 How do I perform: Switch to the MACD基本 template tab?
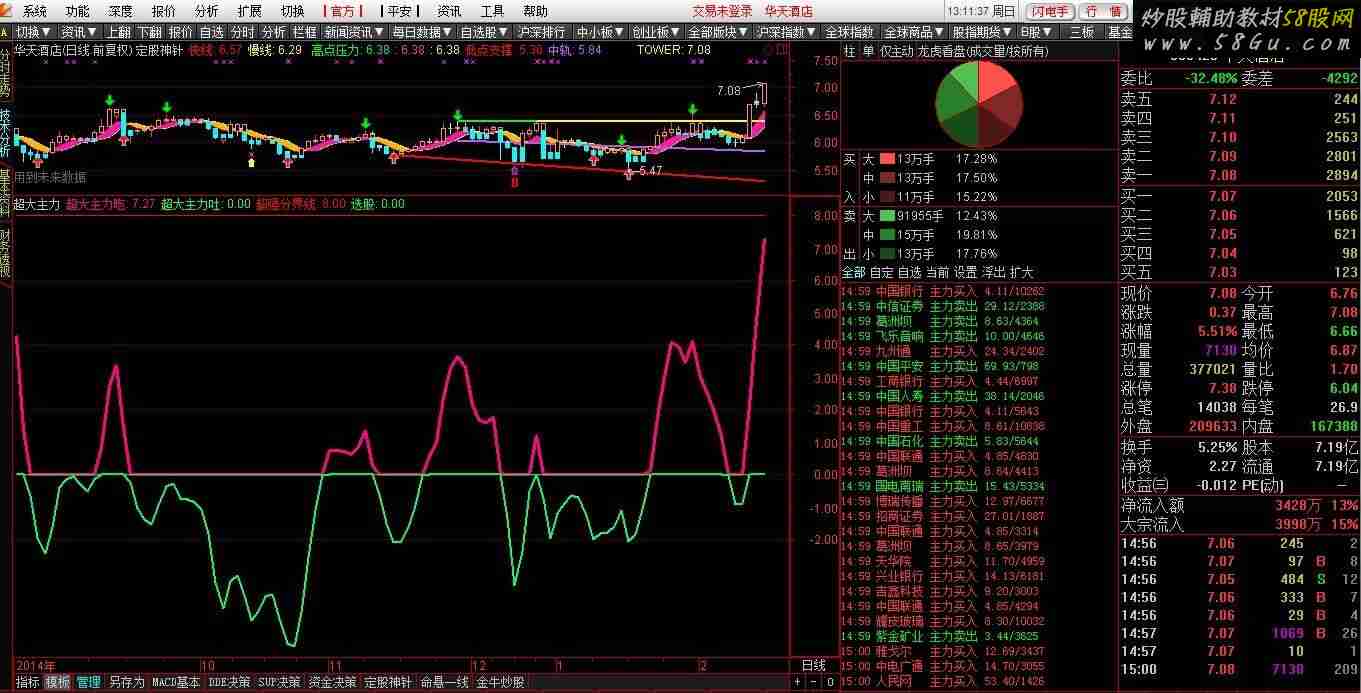click(x=176, y=683)
